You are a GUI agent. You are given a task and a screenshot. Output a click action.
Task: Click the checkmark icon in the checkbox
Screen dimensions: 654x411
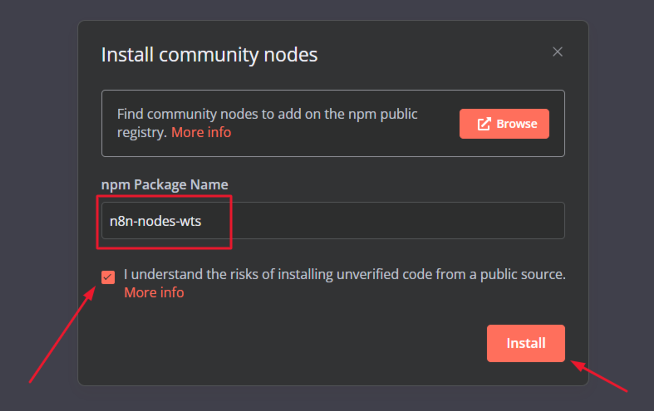tap(108, 276)
